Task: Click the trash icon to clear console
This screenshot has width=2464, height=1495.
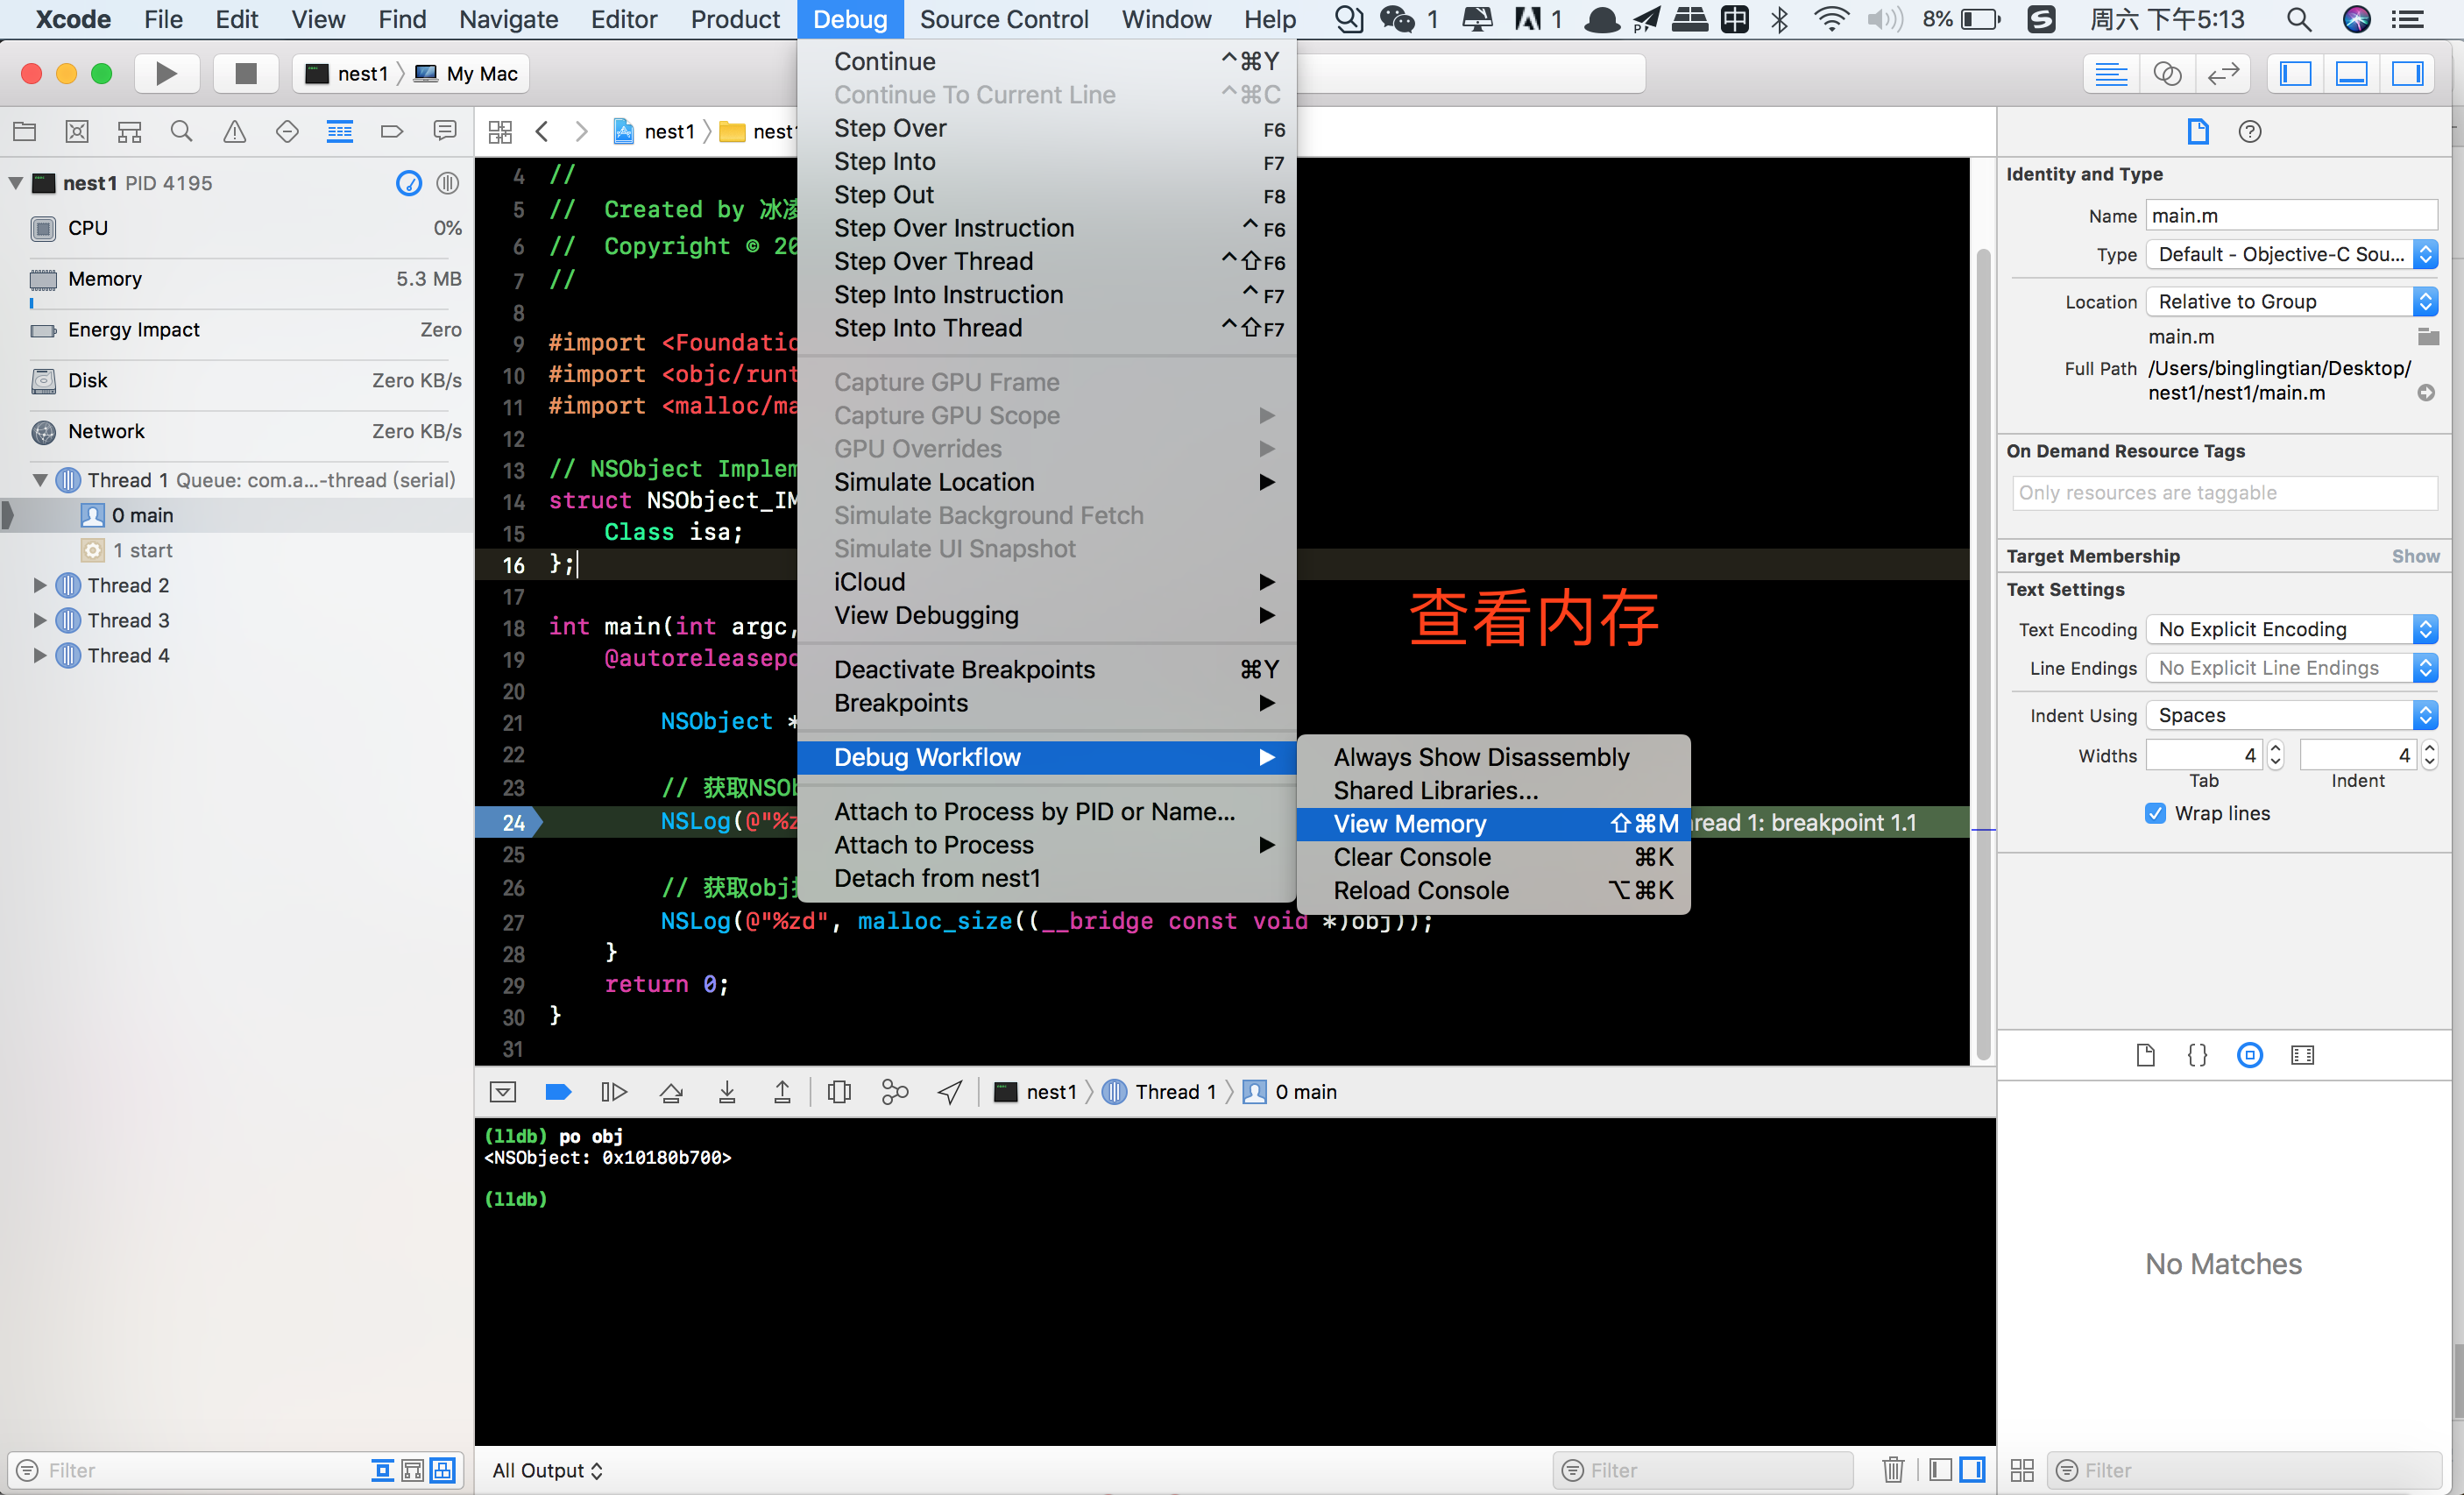Action: click(1892, 1469)
